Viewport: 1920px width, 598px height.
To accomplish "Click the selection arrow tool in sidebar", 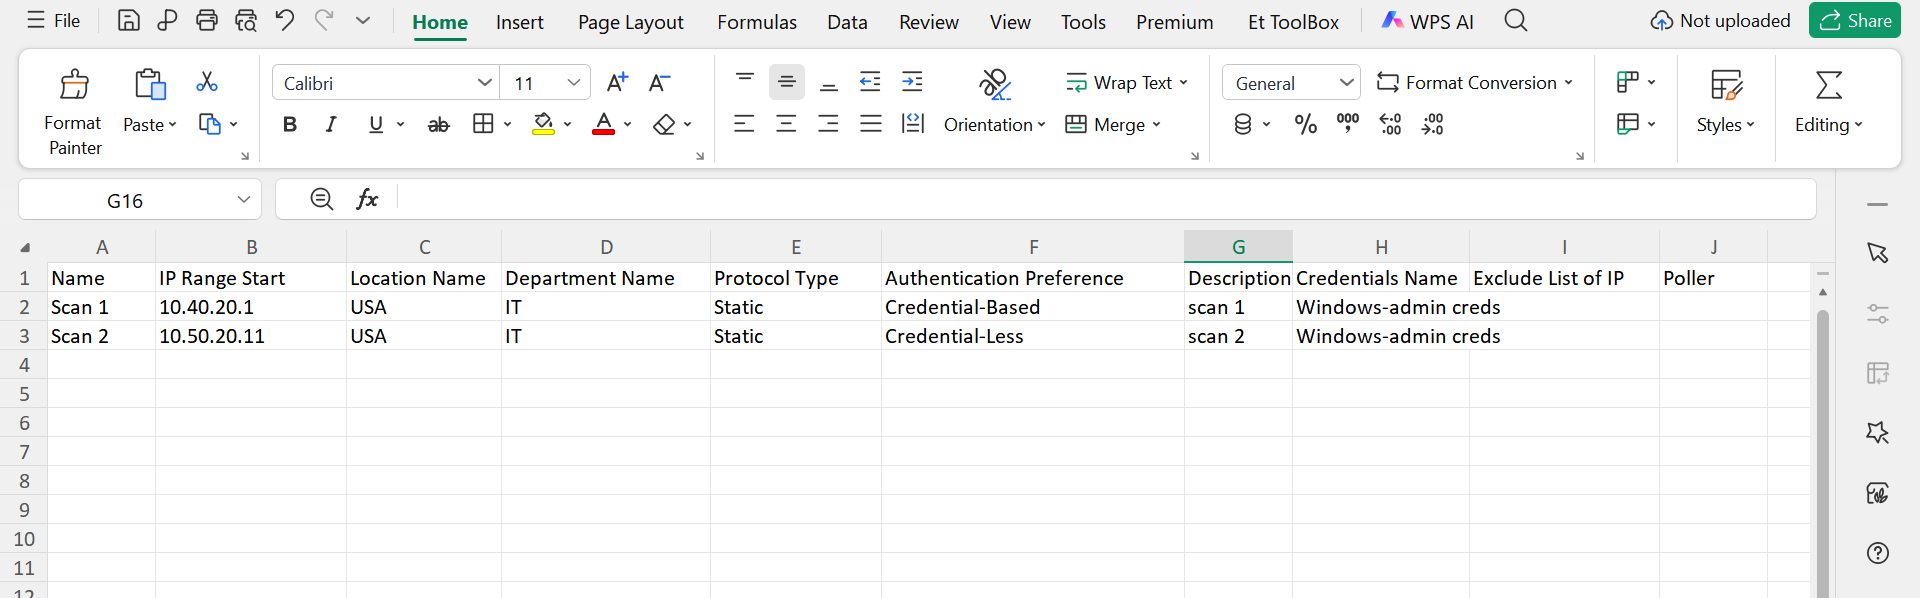I will 1878,253.
